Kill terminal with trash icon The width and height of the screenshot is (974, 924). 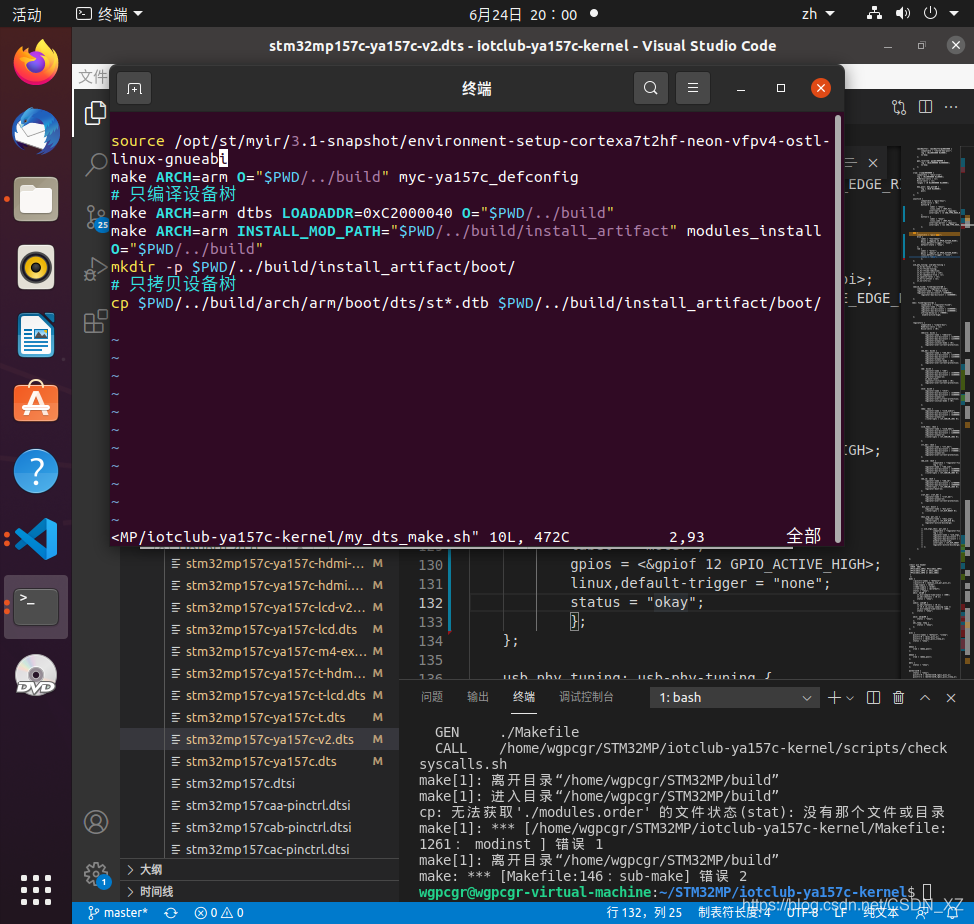click(x=898, y=698)
